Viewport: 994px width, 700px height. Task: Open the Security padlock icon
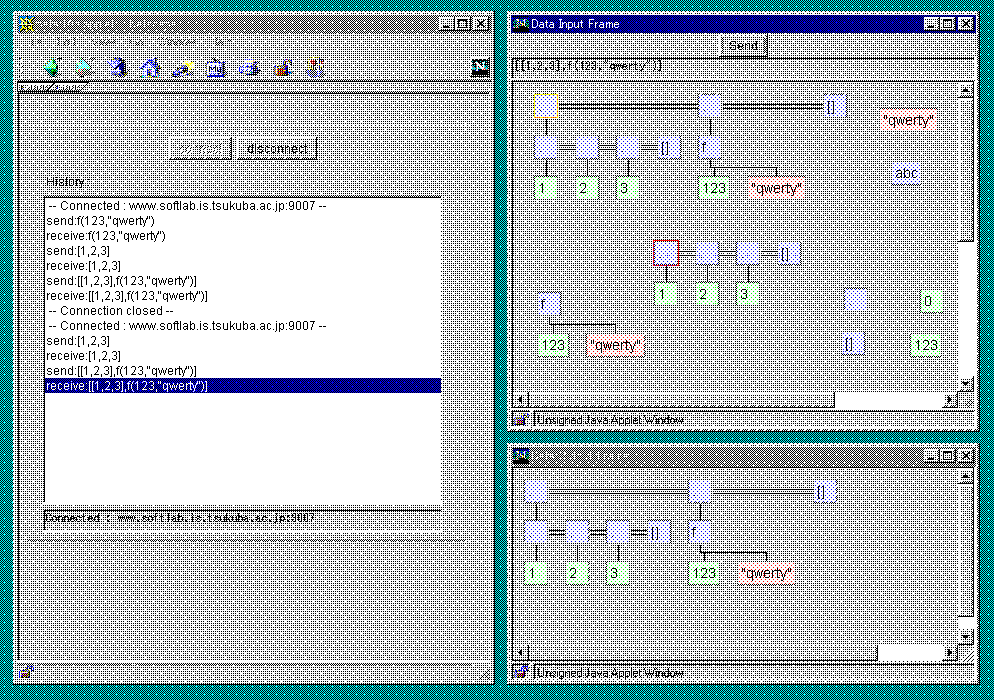tap(283, 68)
